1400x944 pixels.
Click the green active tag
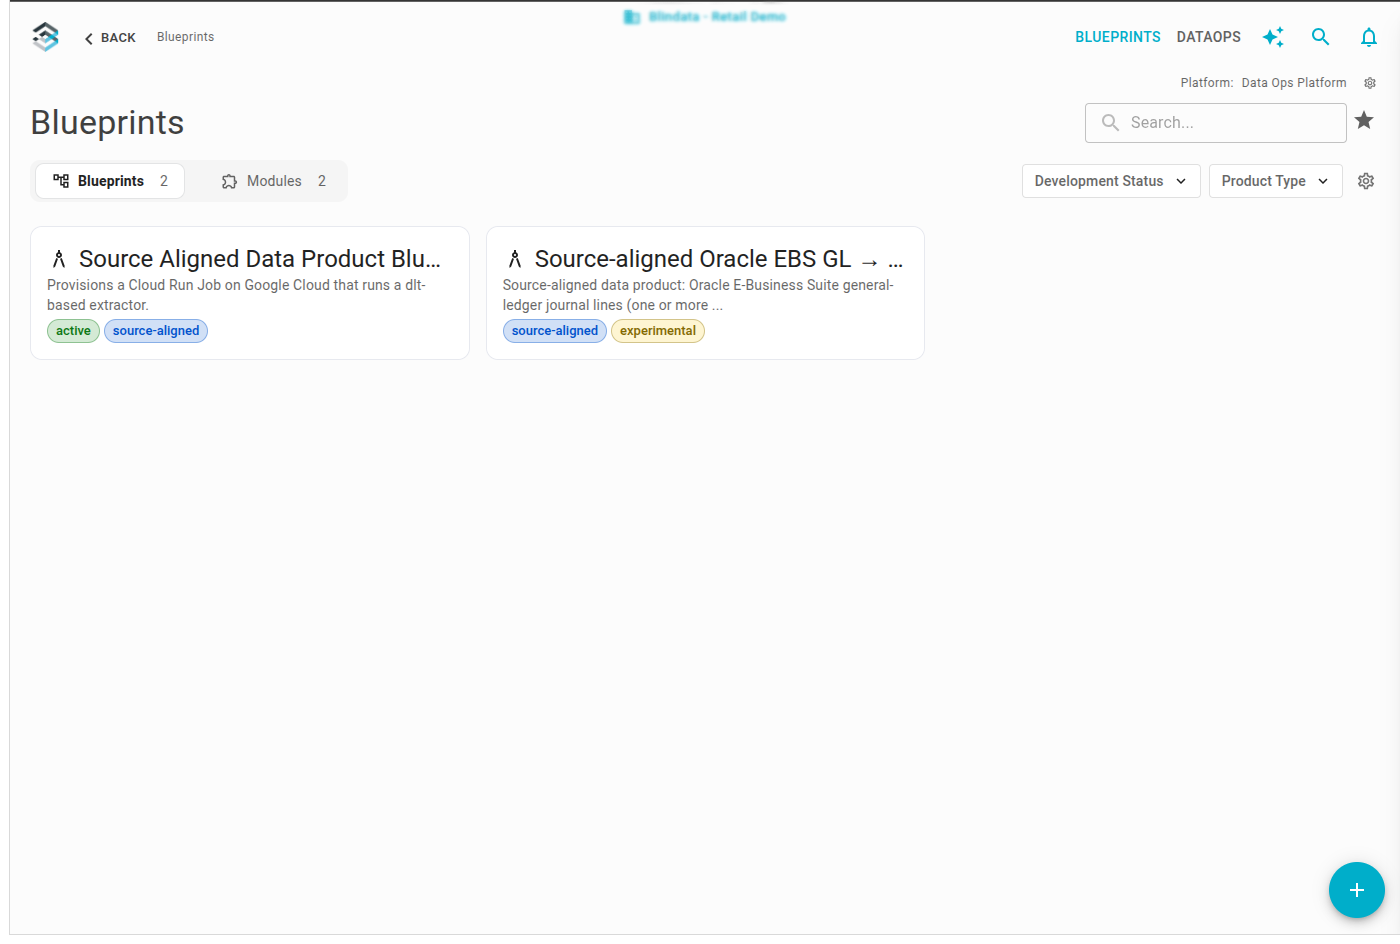(x=73, y=331)
